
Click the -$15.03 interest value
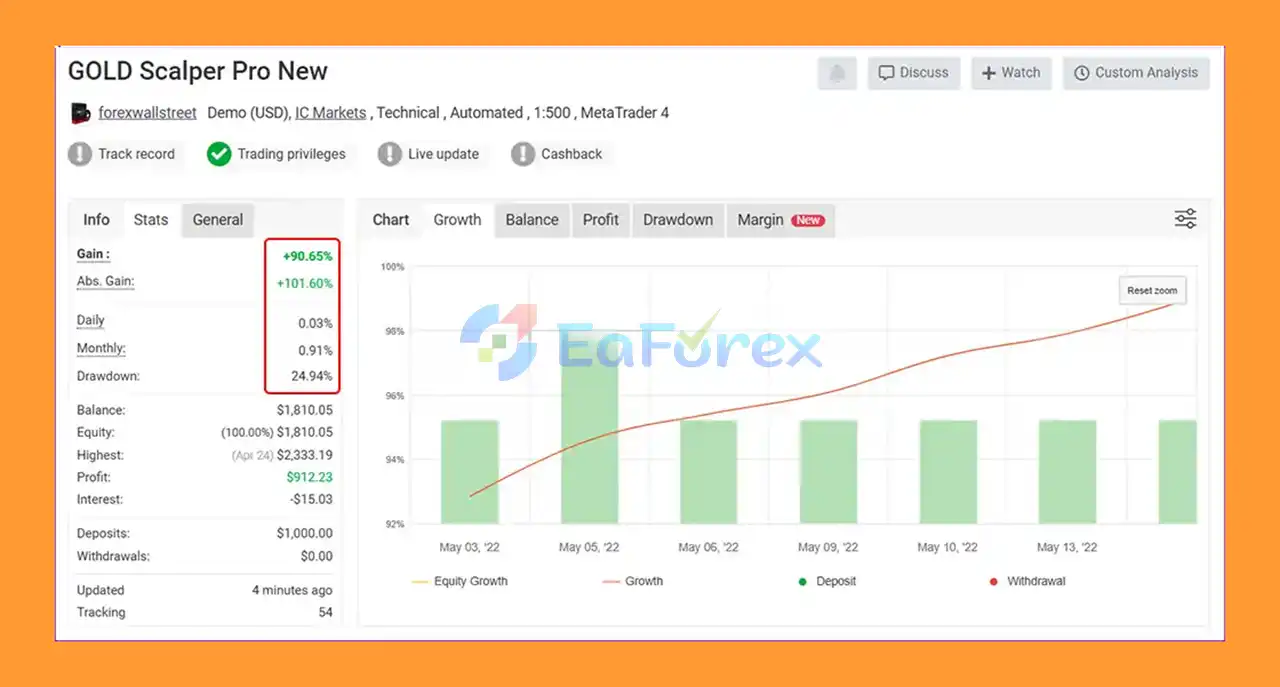click(x=311, y=499)
